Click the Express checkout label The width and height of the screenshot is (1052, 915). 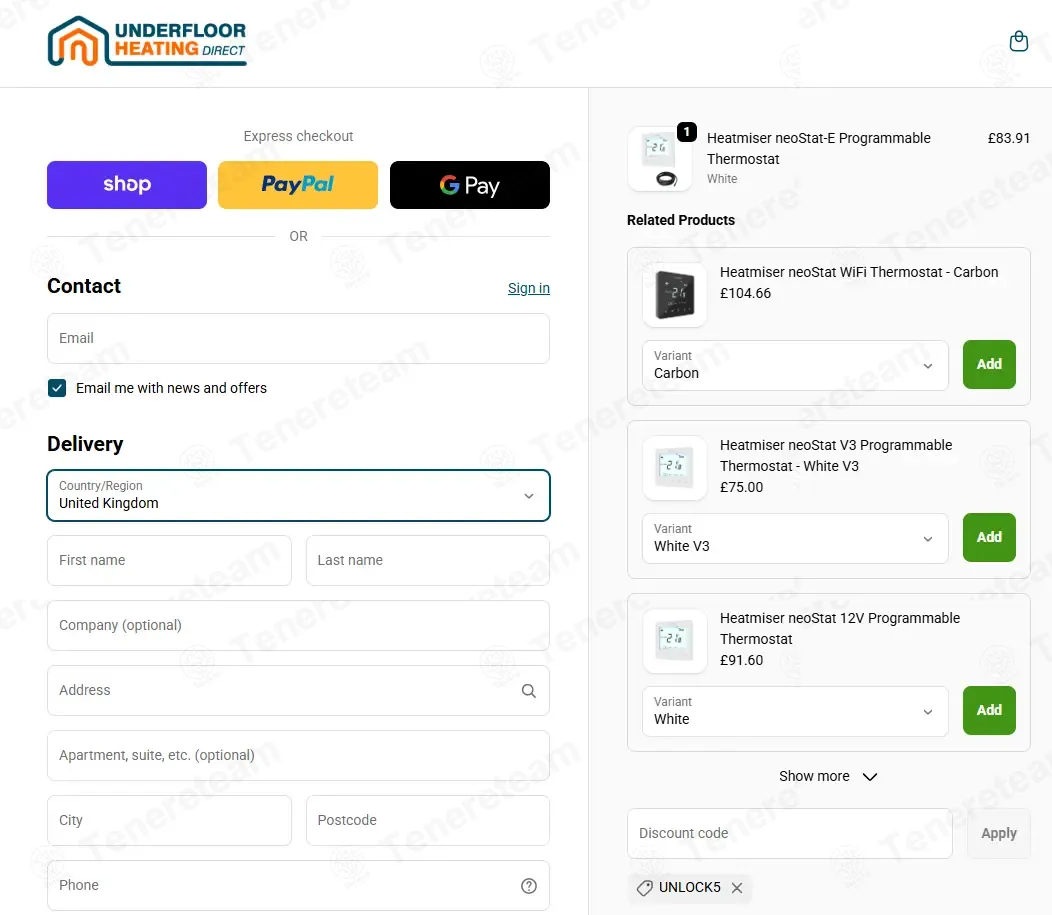click(298, 136)
